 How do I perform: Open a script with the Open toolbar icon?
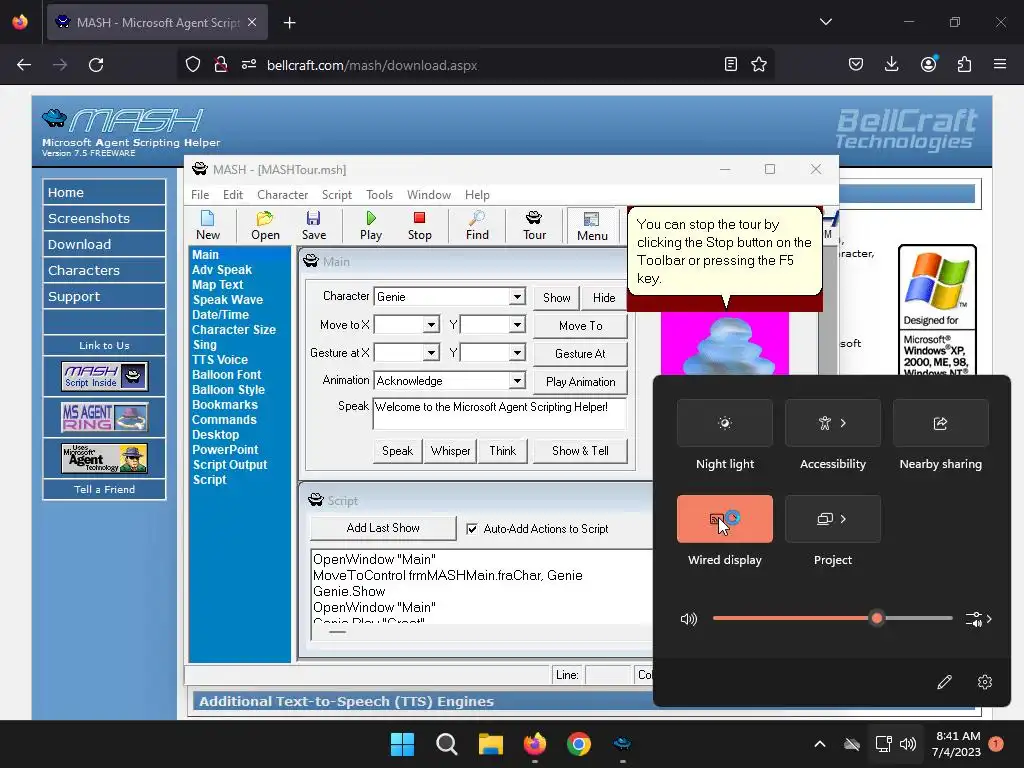[x=265, y=225]
